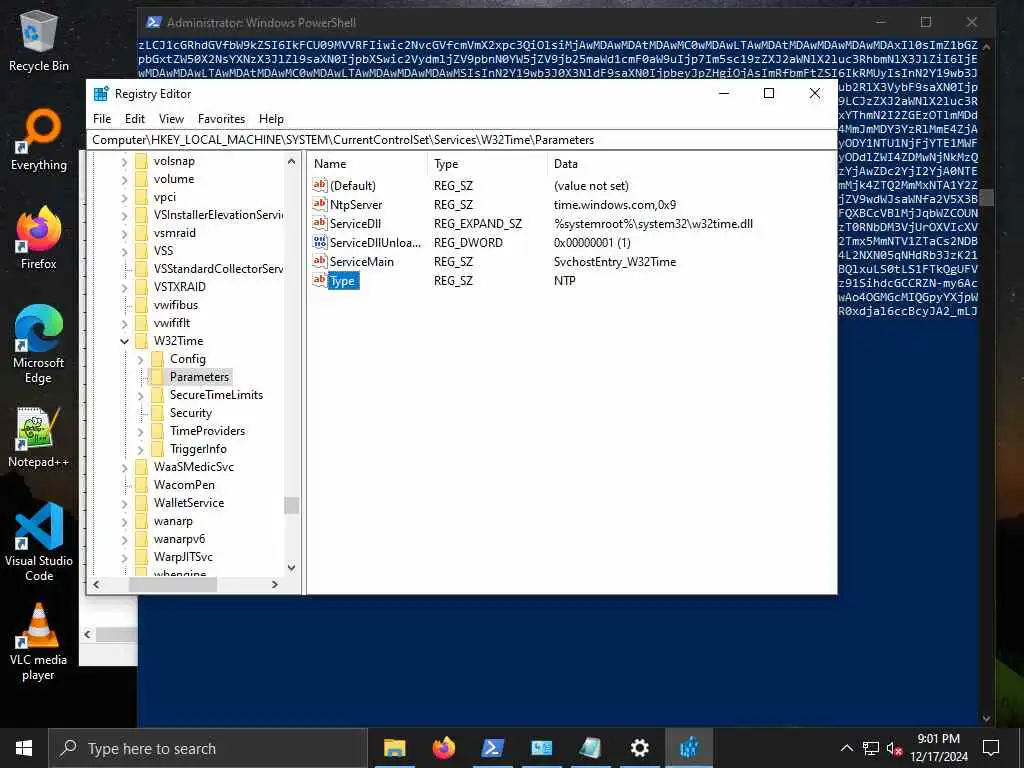The image size is (1024, 768).
Task: Collapse the W32Time key
Action: pos(124,341)
